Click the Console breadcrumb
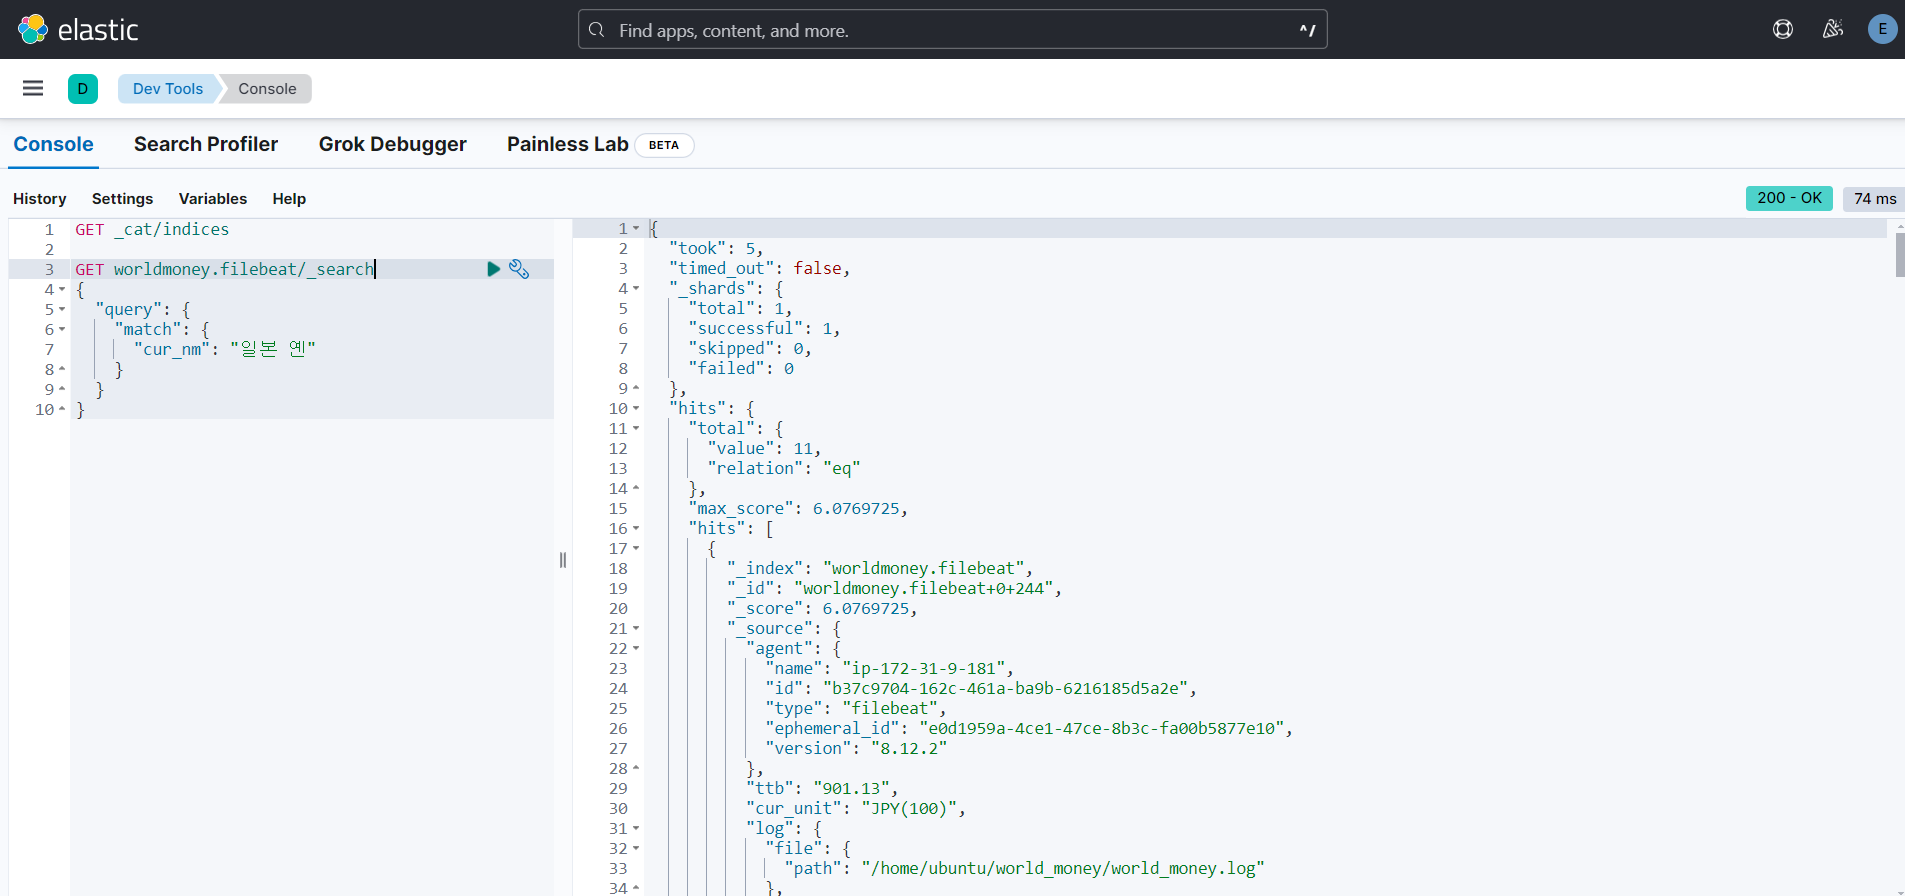This screenshot has height=896, width=1905. pyautogui.click(x=267, y=88)
